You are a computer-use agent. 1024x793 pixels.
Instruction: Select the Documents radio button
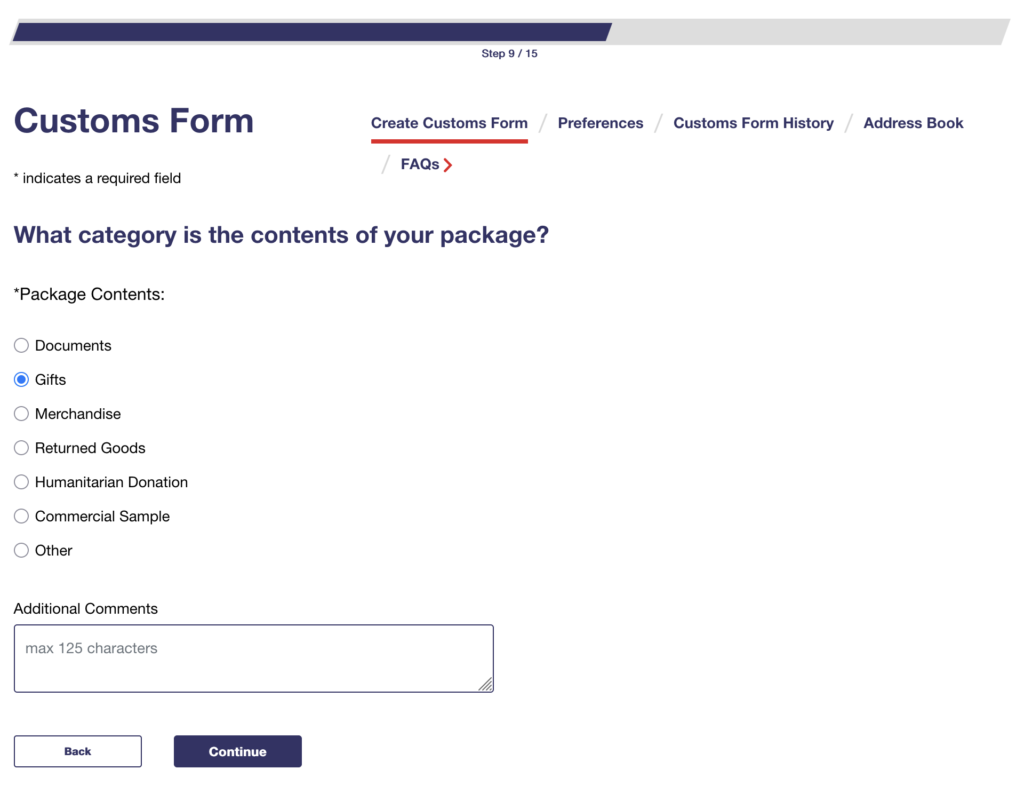(x=21, y=346)
